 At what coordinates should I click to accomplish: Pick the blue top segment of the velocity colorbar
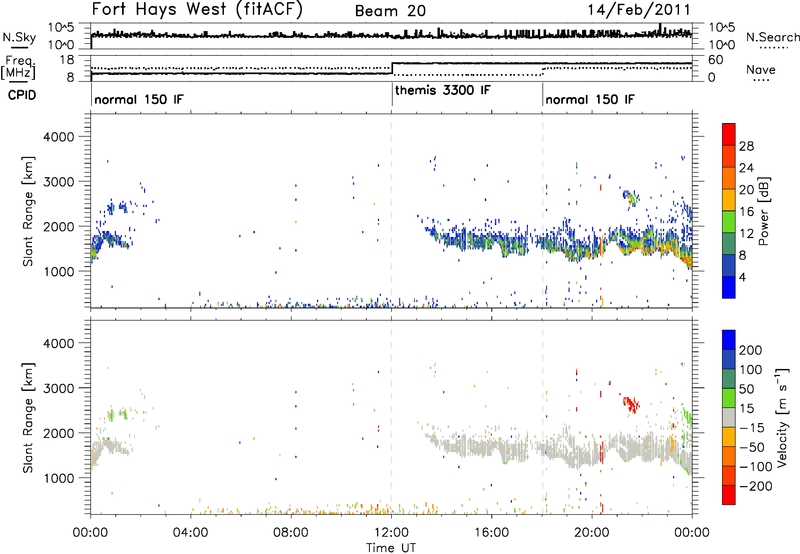[x=729, y=340]
